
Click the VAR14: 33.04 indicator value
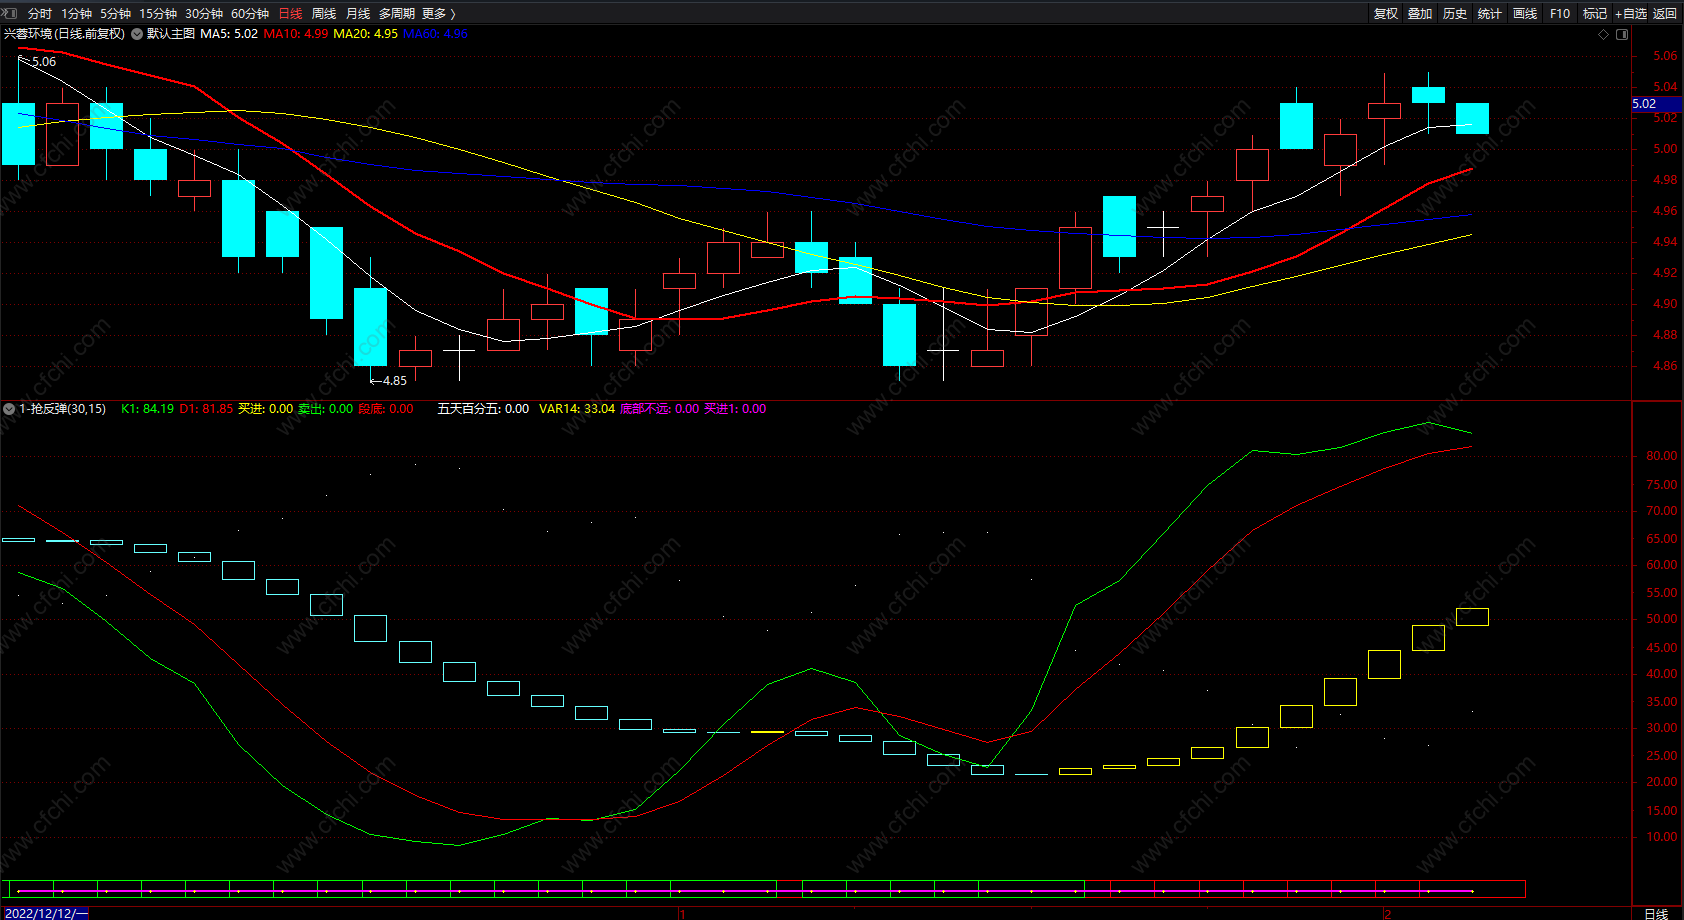click(x=577, y=409)
